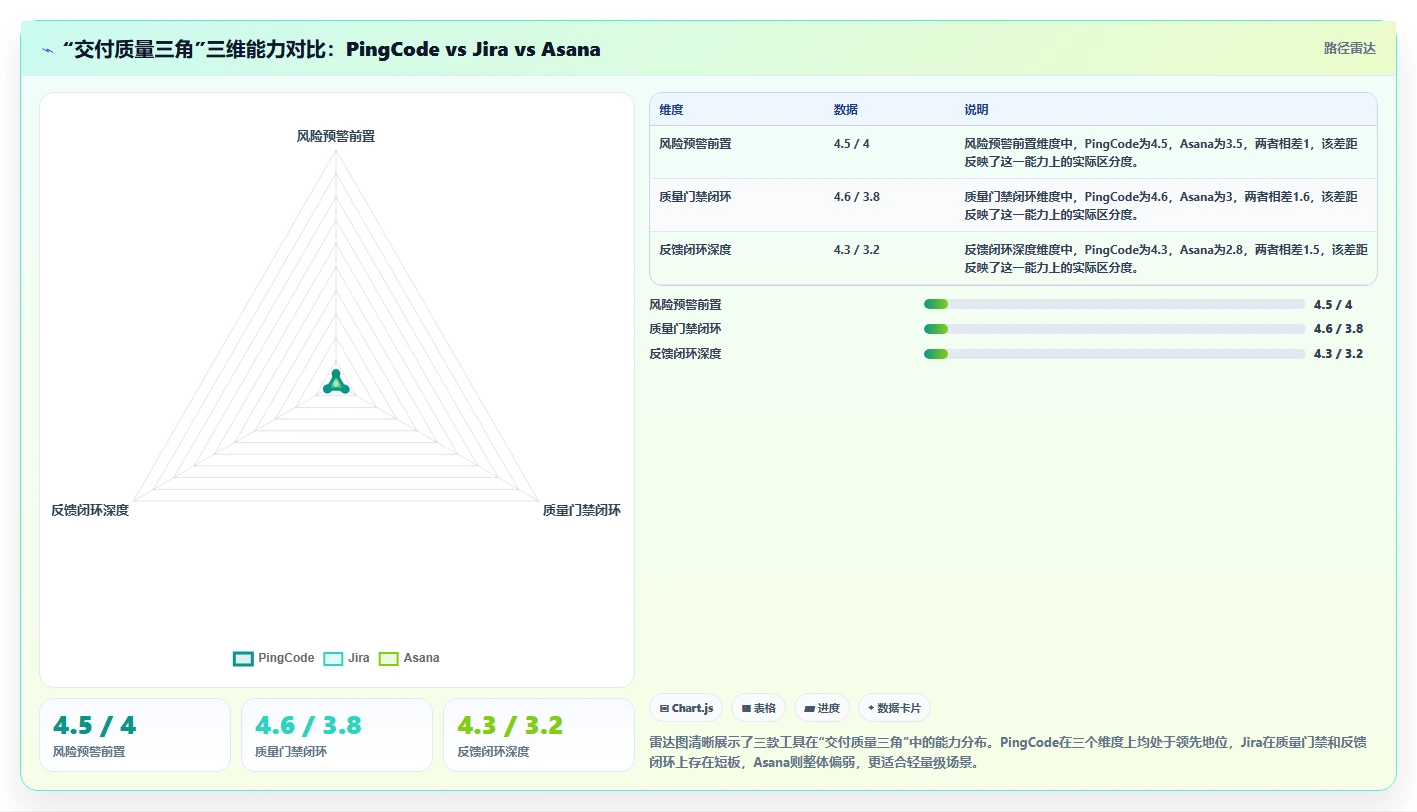This screenshot has height=812, width=1417.
Task: Click the 质量门禁闭环 progress bar
Action: [1115, 329]
